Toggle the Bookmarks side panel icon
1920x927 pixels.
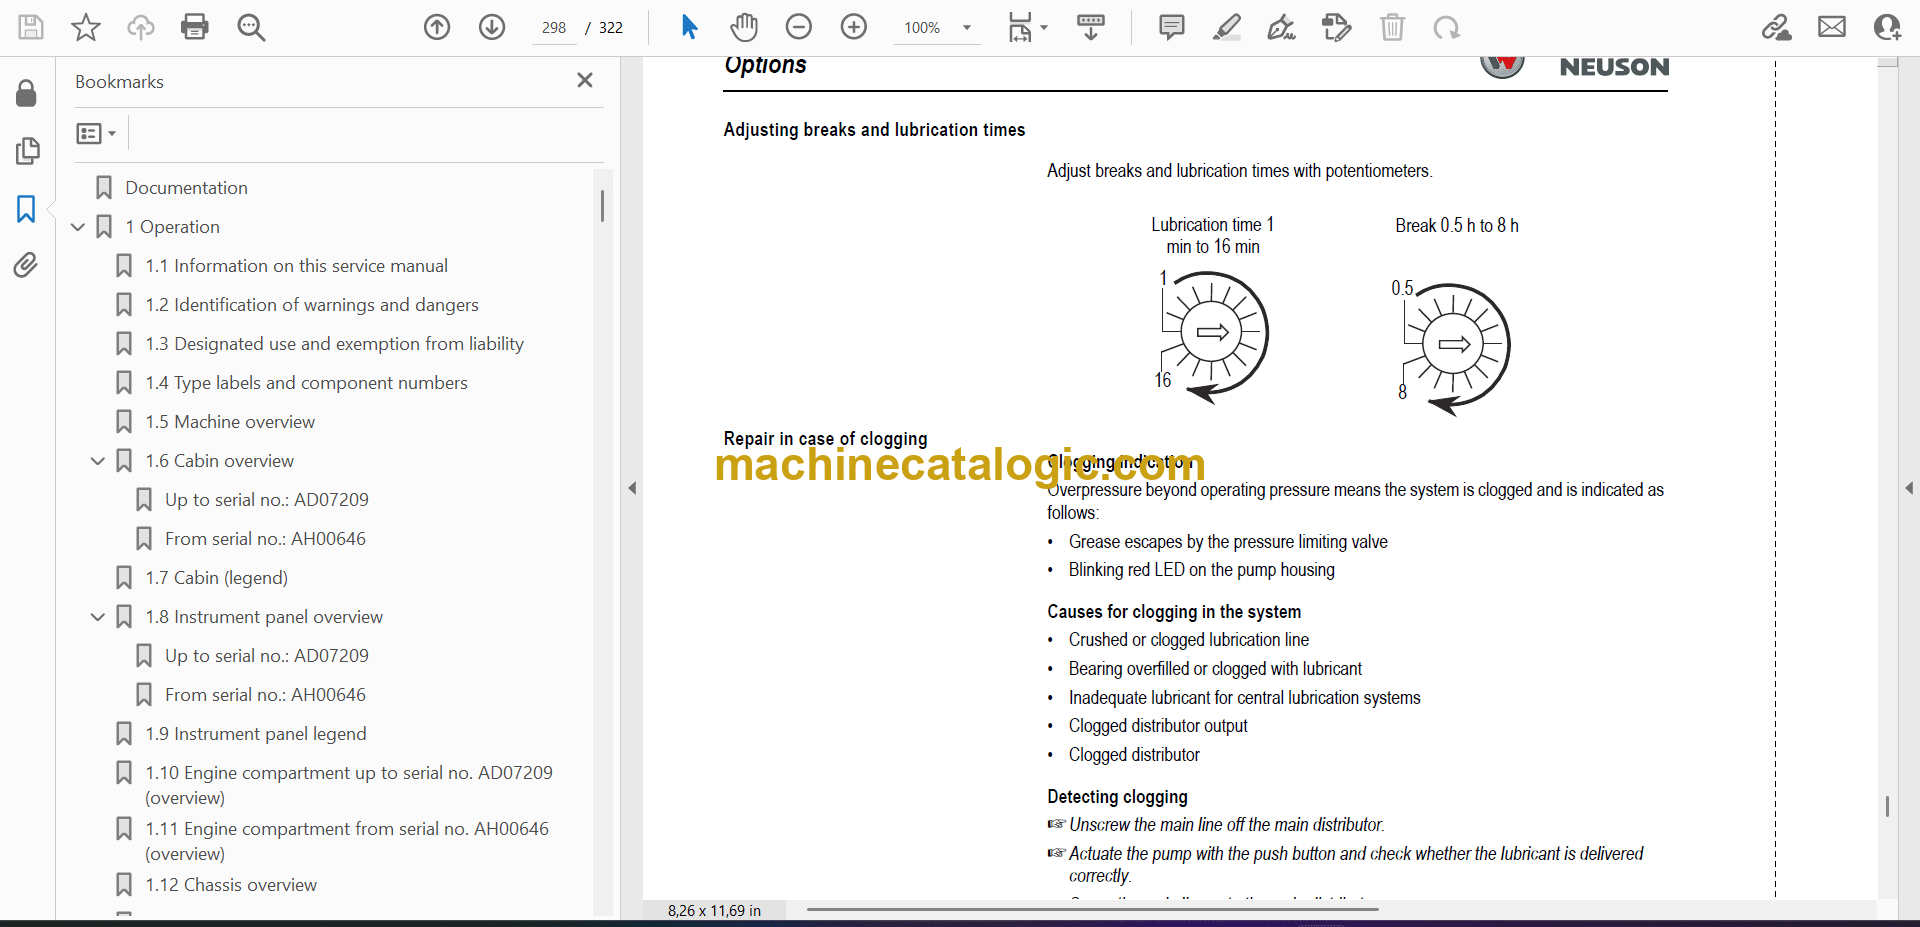[26, 209]
